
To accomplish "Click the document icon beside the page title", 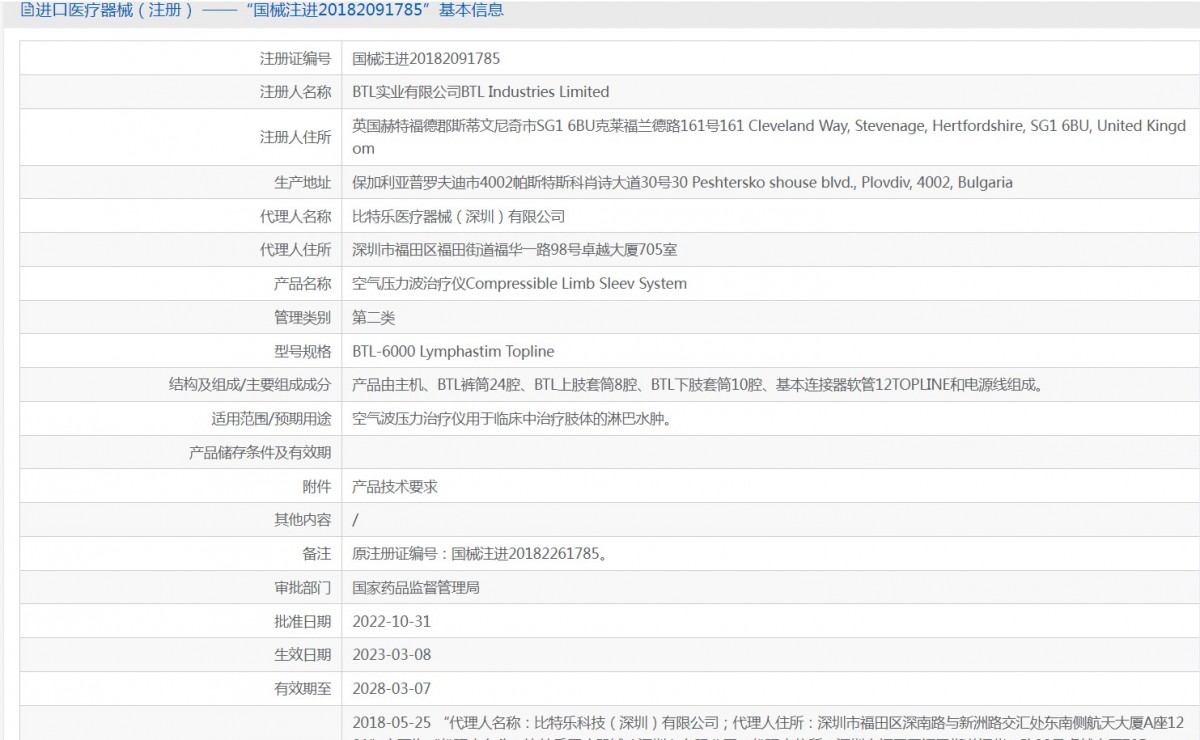I will (x=26, y=10).
